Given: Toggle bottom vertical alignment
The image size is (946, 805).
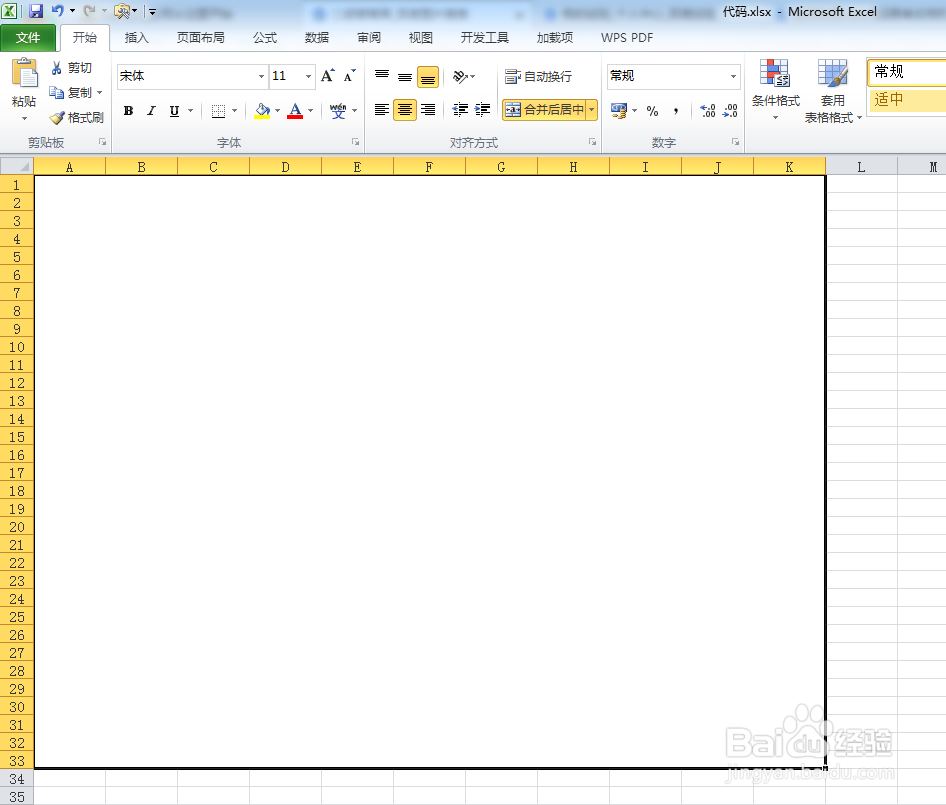Looking at the screenshot, I should 428,77.
